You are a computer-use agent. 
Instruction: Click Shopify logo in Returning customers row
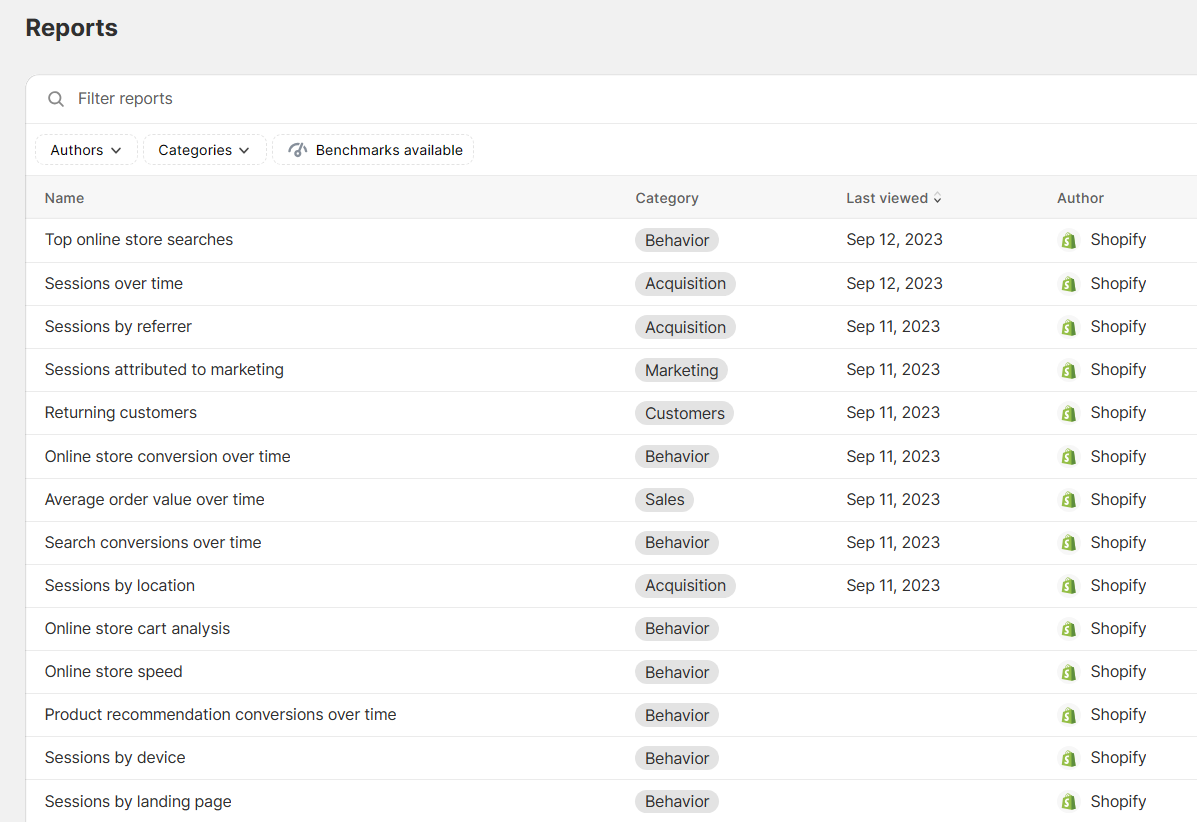(1069, 413)
